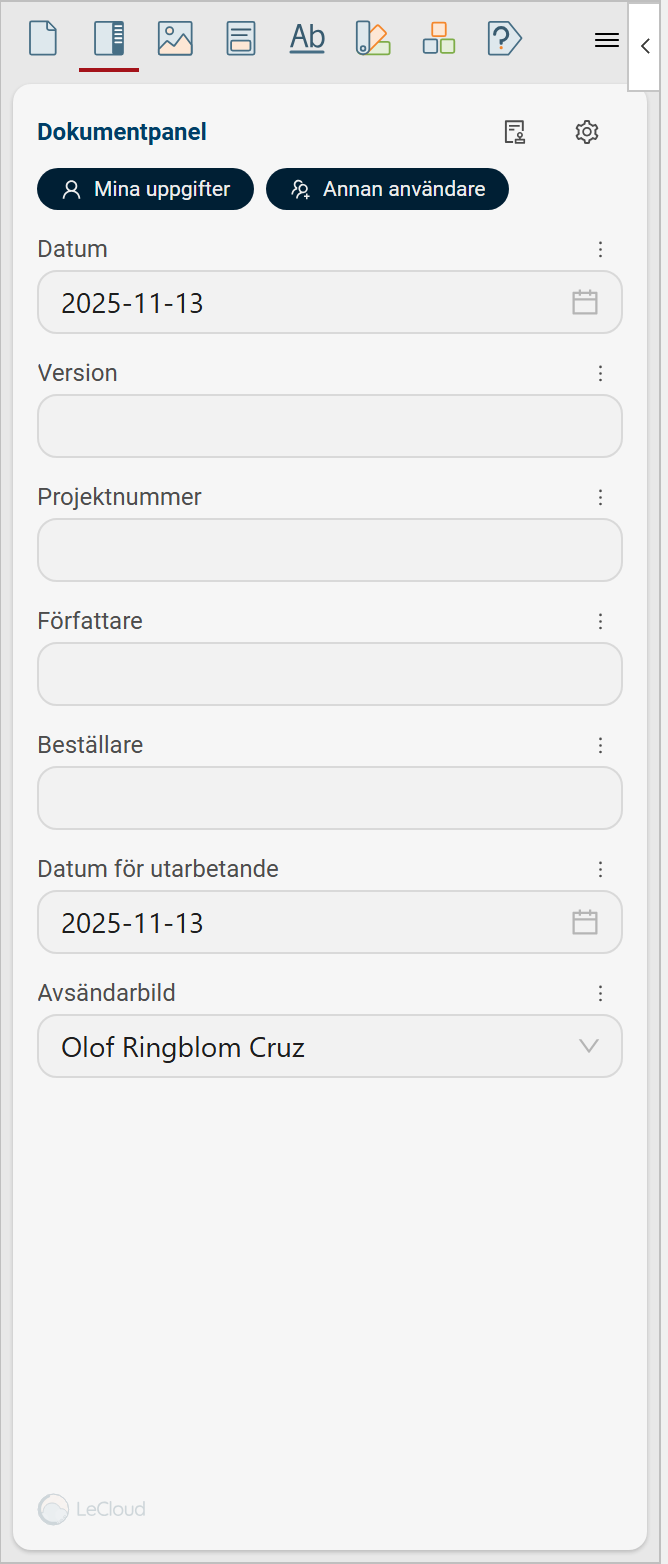Expand the Avsändarbild dropdown
The height and width of the screenshot is (1564, 668).
[589, 1046]
